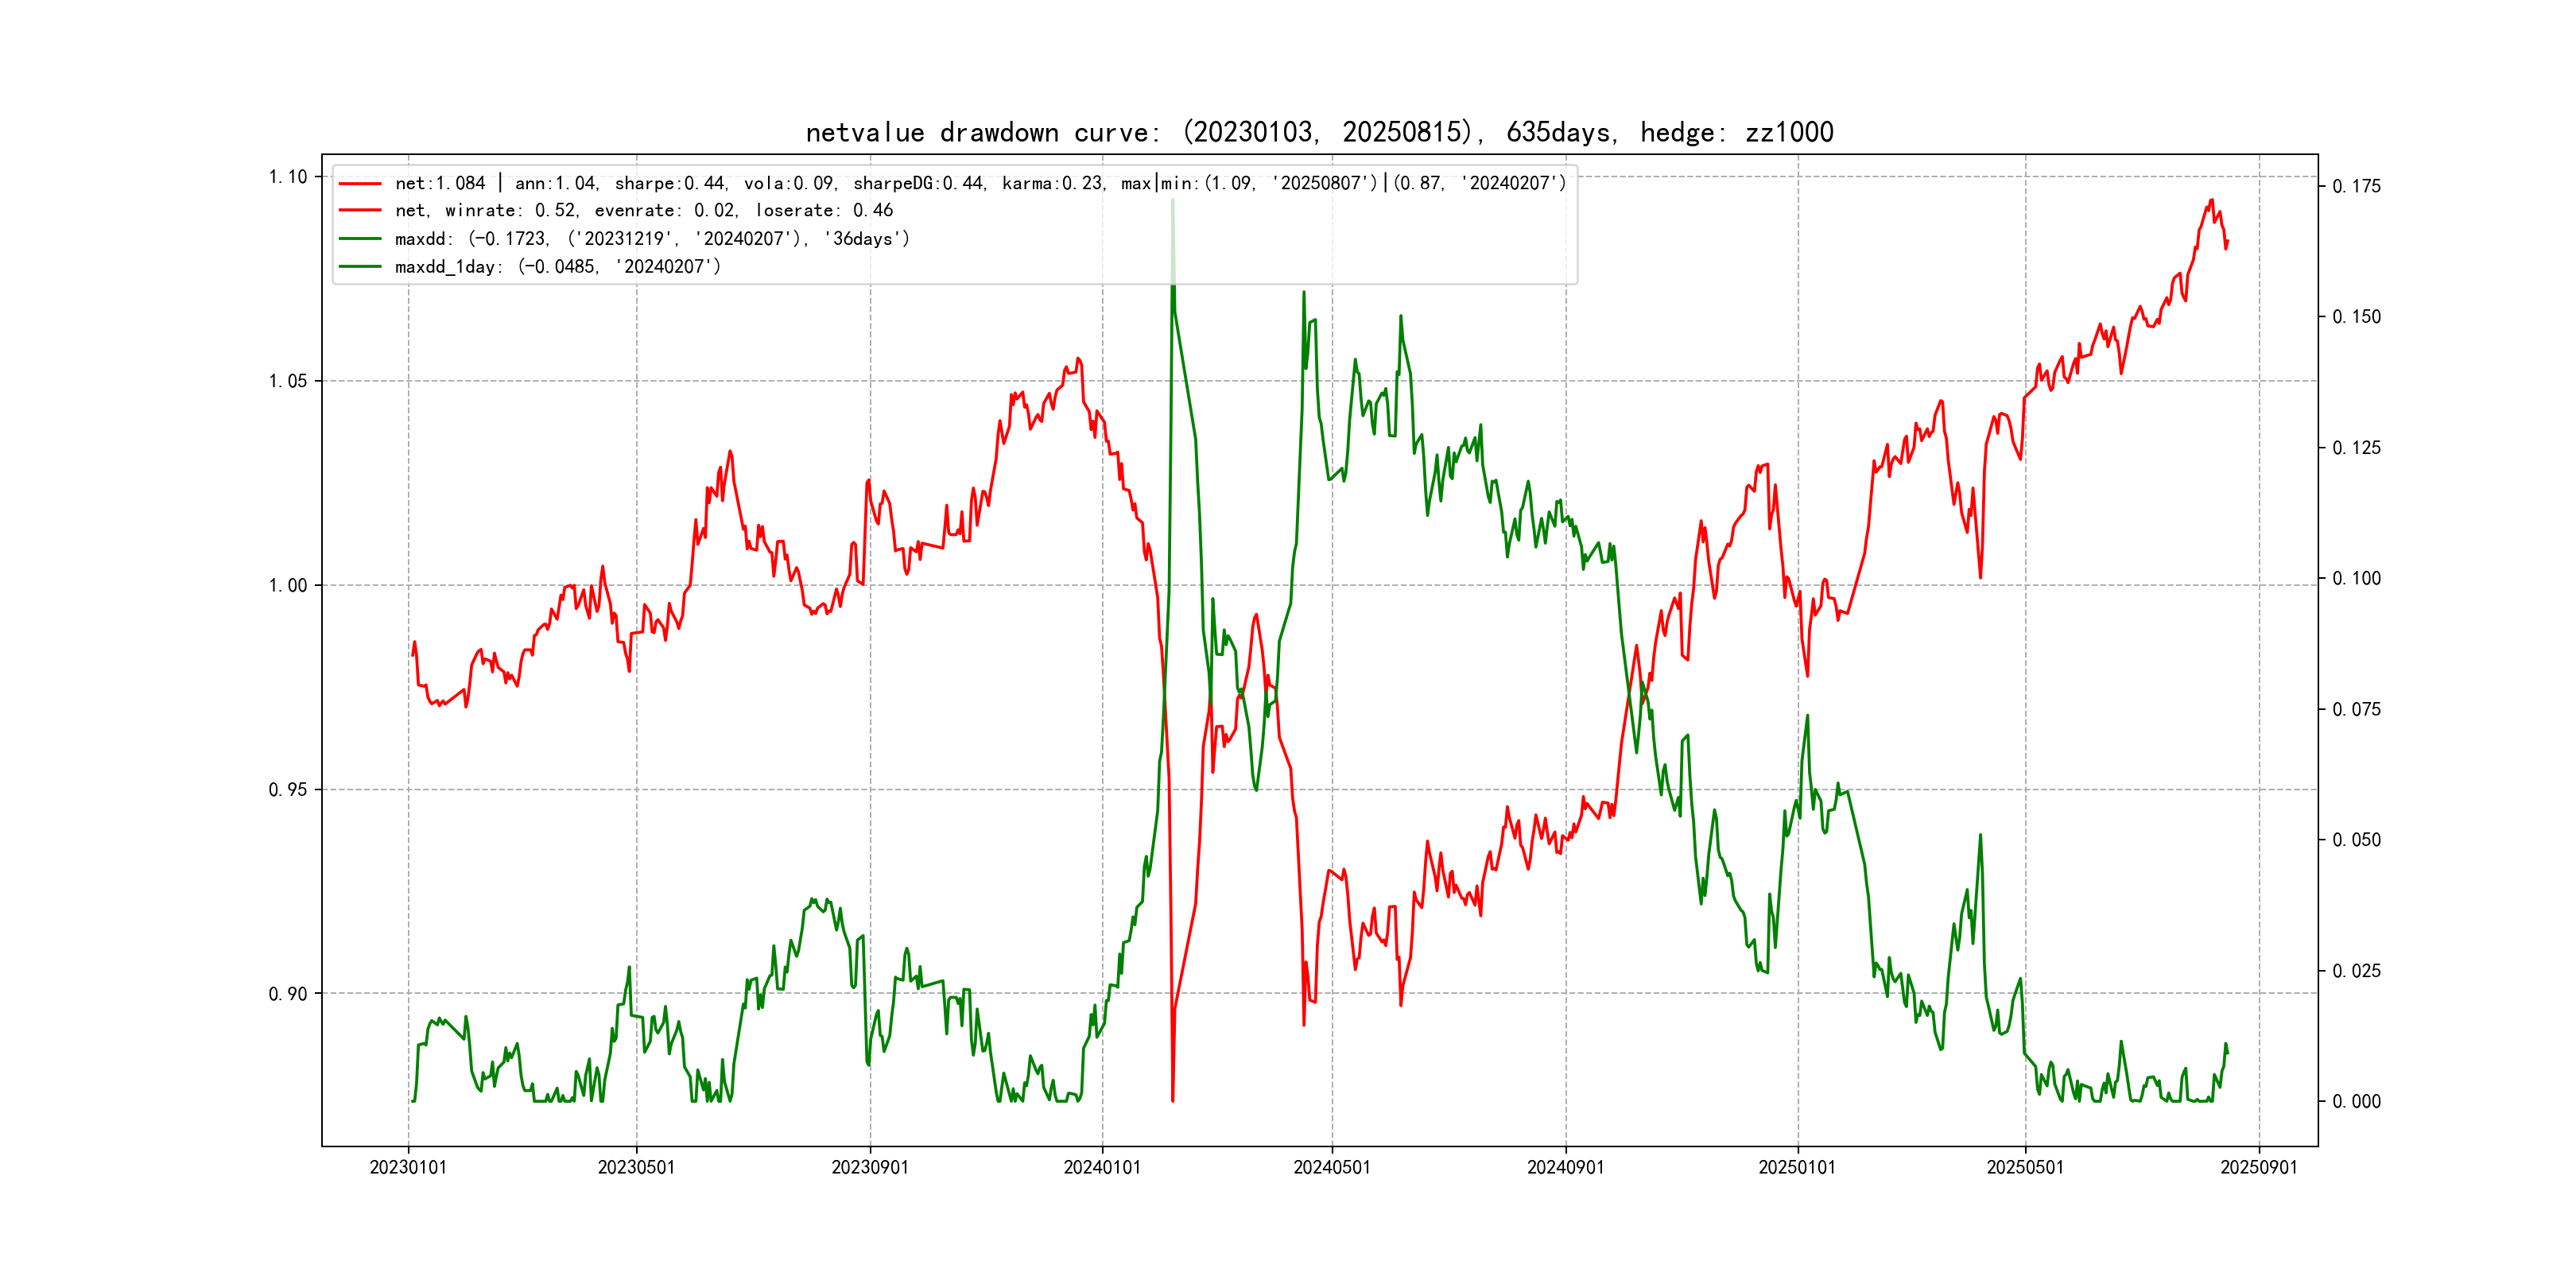
Task: Click the 0.100 right y-axis label
Action: (x=2356, y=579)
